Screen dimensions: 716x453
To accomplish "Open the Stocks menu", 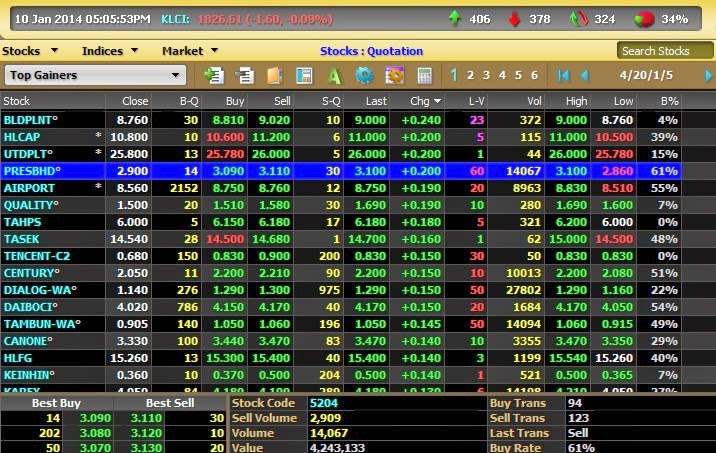I will click(x=30, y=51).
